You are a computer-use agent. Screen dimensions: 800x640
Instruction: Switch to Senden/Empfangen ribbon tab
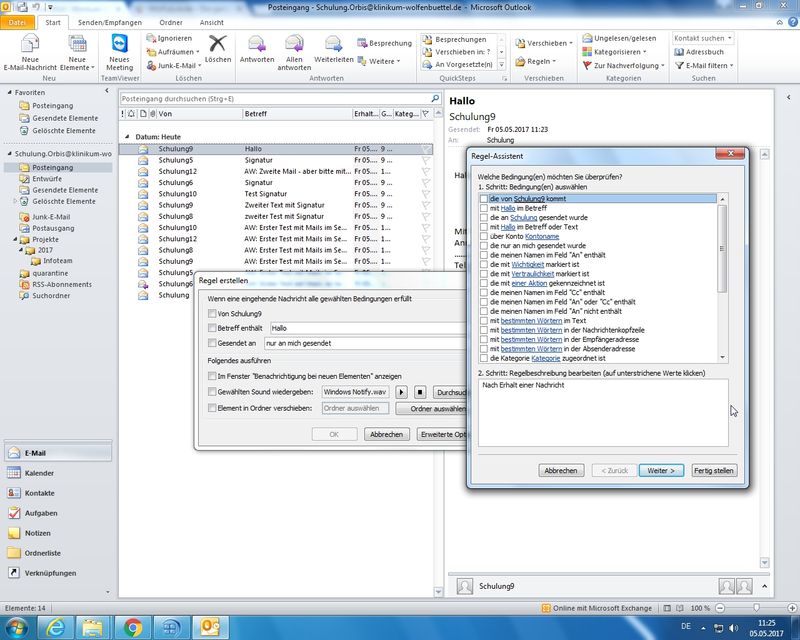coord(108,22)
